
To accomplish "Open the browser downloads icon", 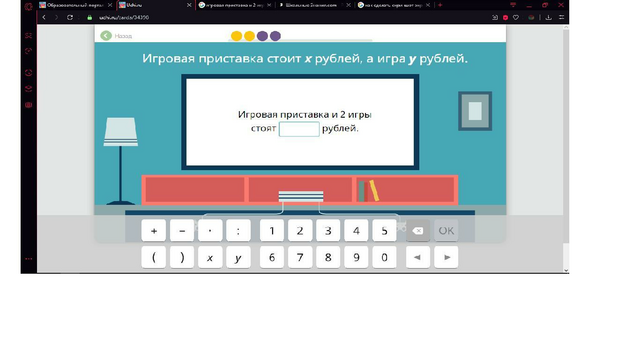I will click(x=549, y=18).
